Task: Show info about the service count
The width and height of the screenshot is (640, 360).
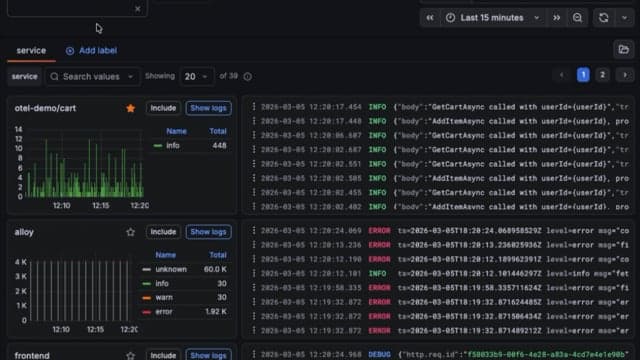Action: point(247,77)
